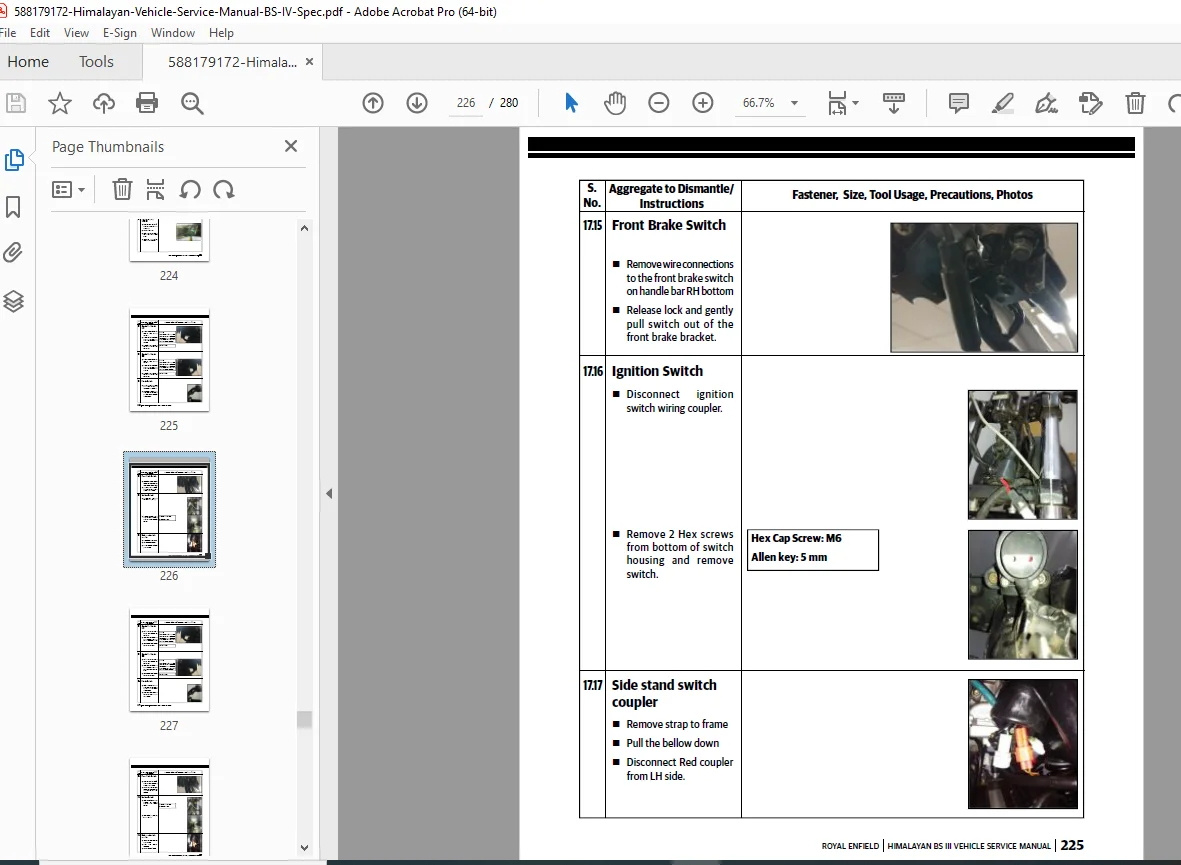Click the Save file icon

[16, 103]
